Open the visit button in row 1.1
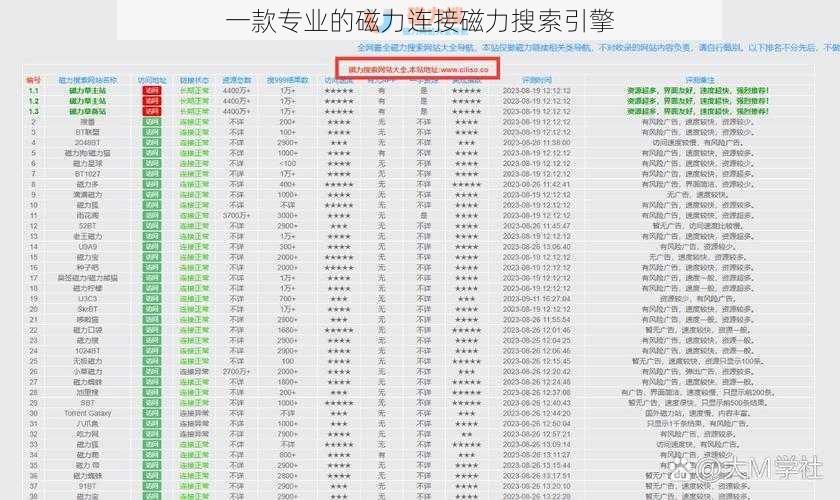This screenshot has width=840, height=500. click(152, 91)
